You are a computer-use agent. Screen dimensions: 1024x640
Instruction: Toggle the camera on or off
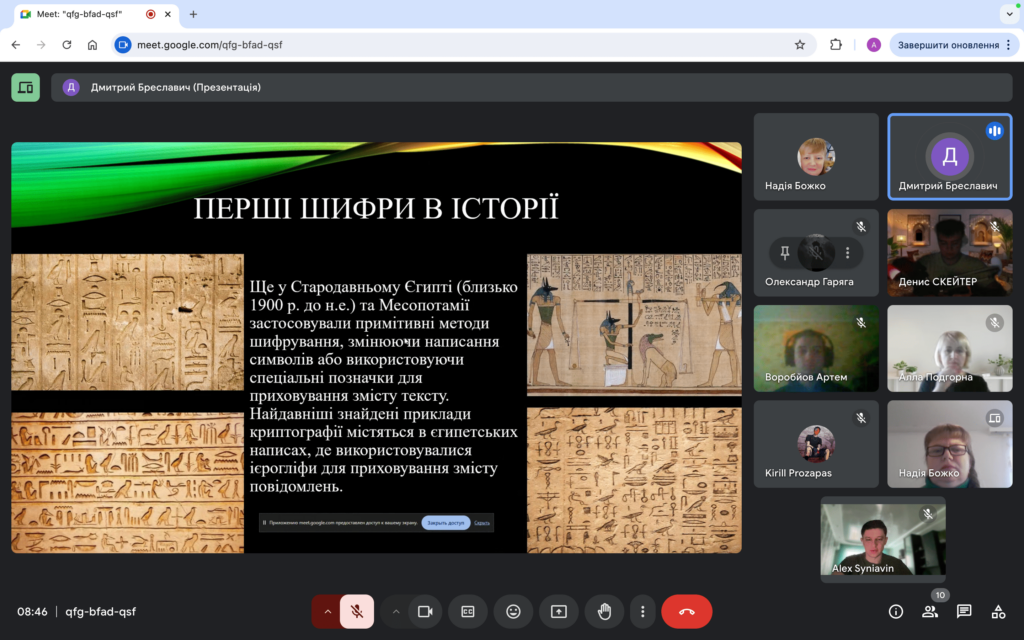pos(425,611)
